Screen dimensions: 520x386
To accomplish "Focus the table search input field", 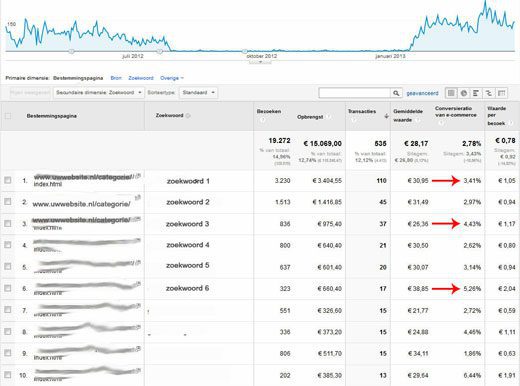I will pyautogui.click(x=354, y=93).
